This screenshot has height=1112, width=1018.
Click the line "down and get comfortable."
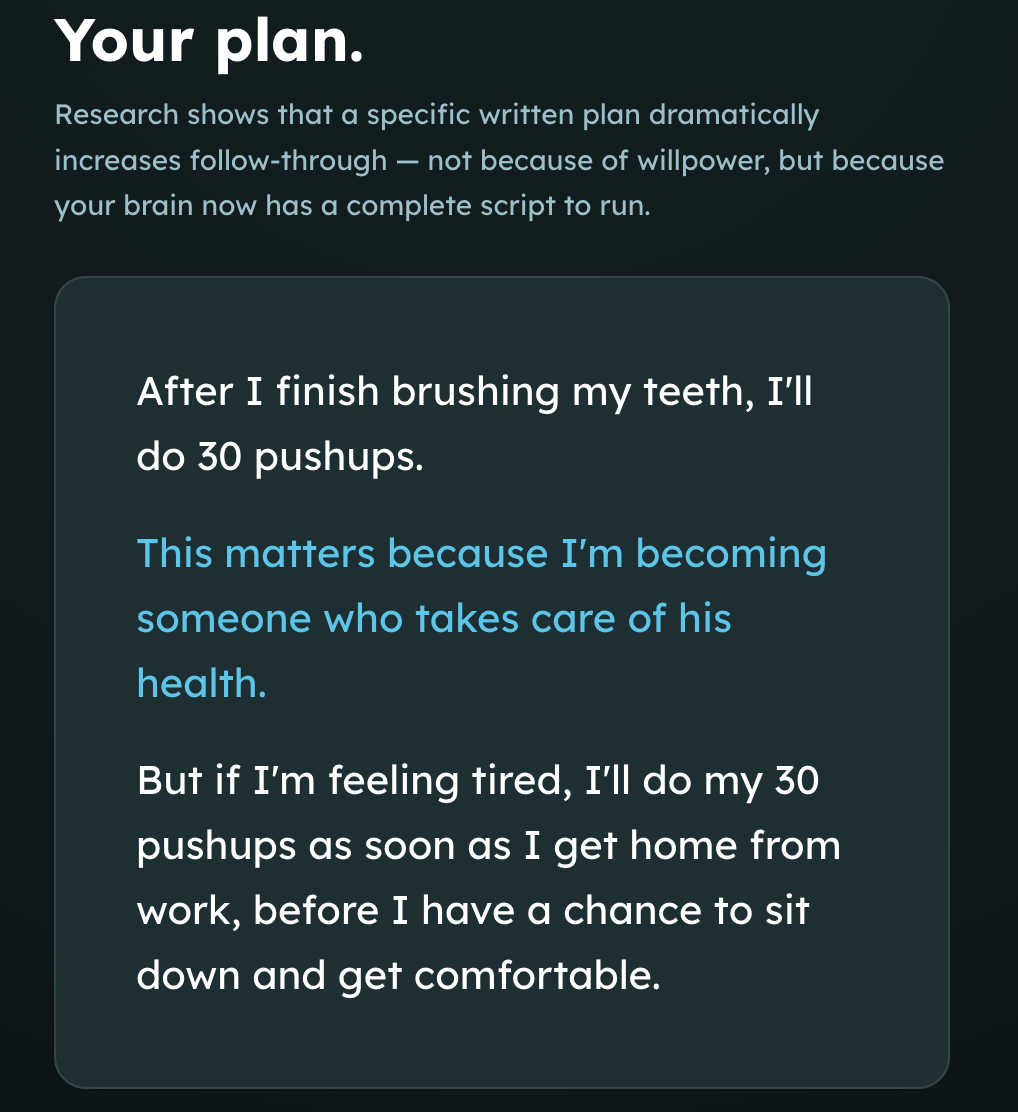(398, 975)
